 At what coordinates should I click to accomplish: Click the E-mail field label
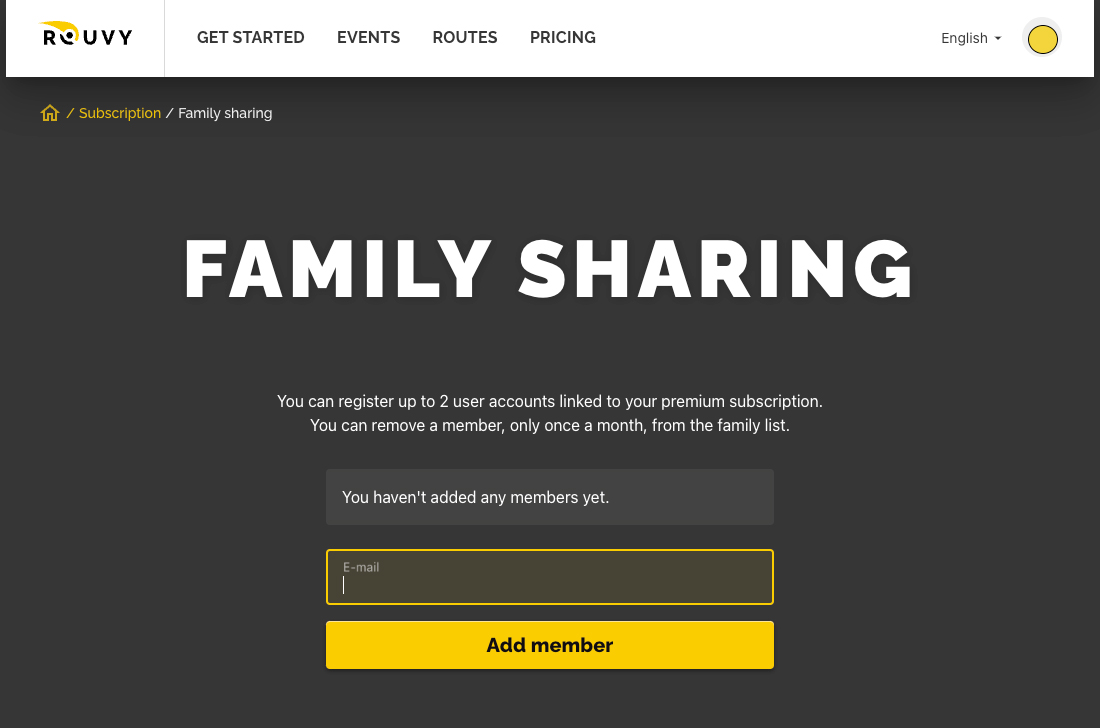361,567
